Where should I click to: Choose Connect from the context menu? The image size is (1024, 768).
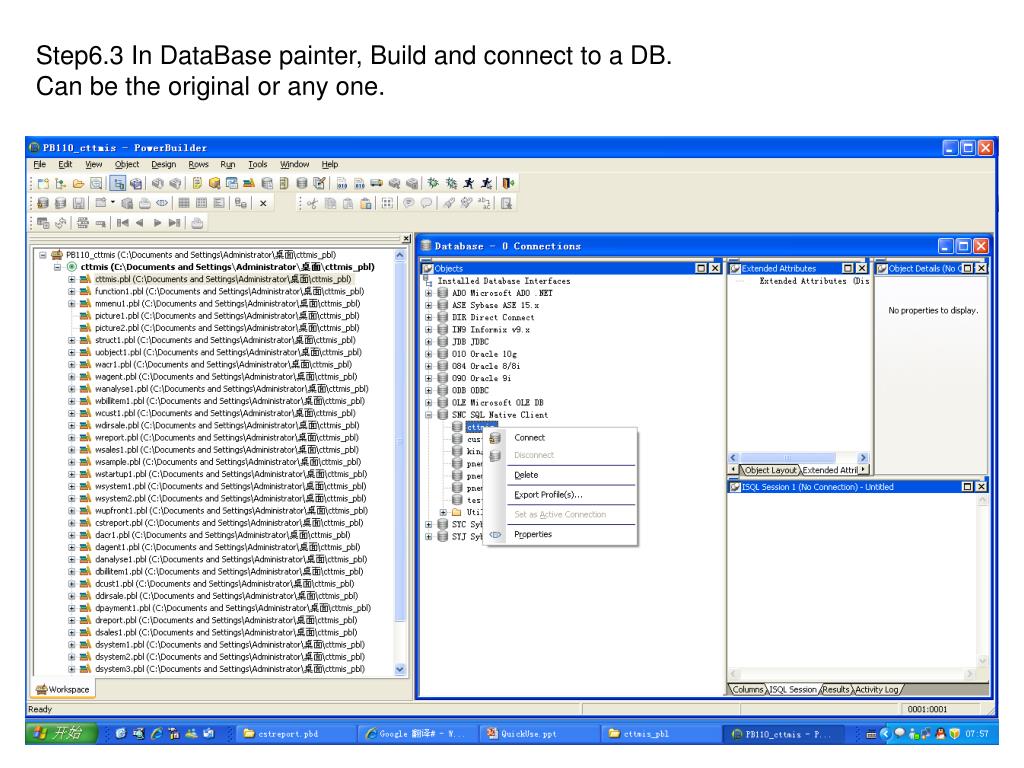coord(561,438)
